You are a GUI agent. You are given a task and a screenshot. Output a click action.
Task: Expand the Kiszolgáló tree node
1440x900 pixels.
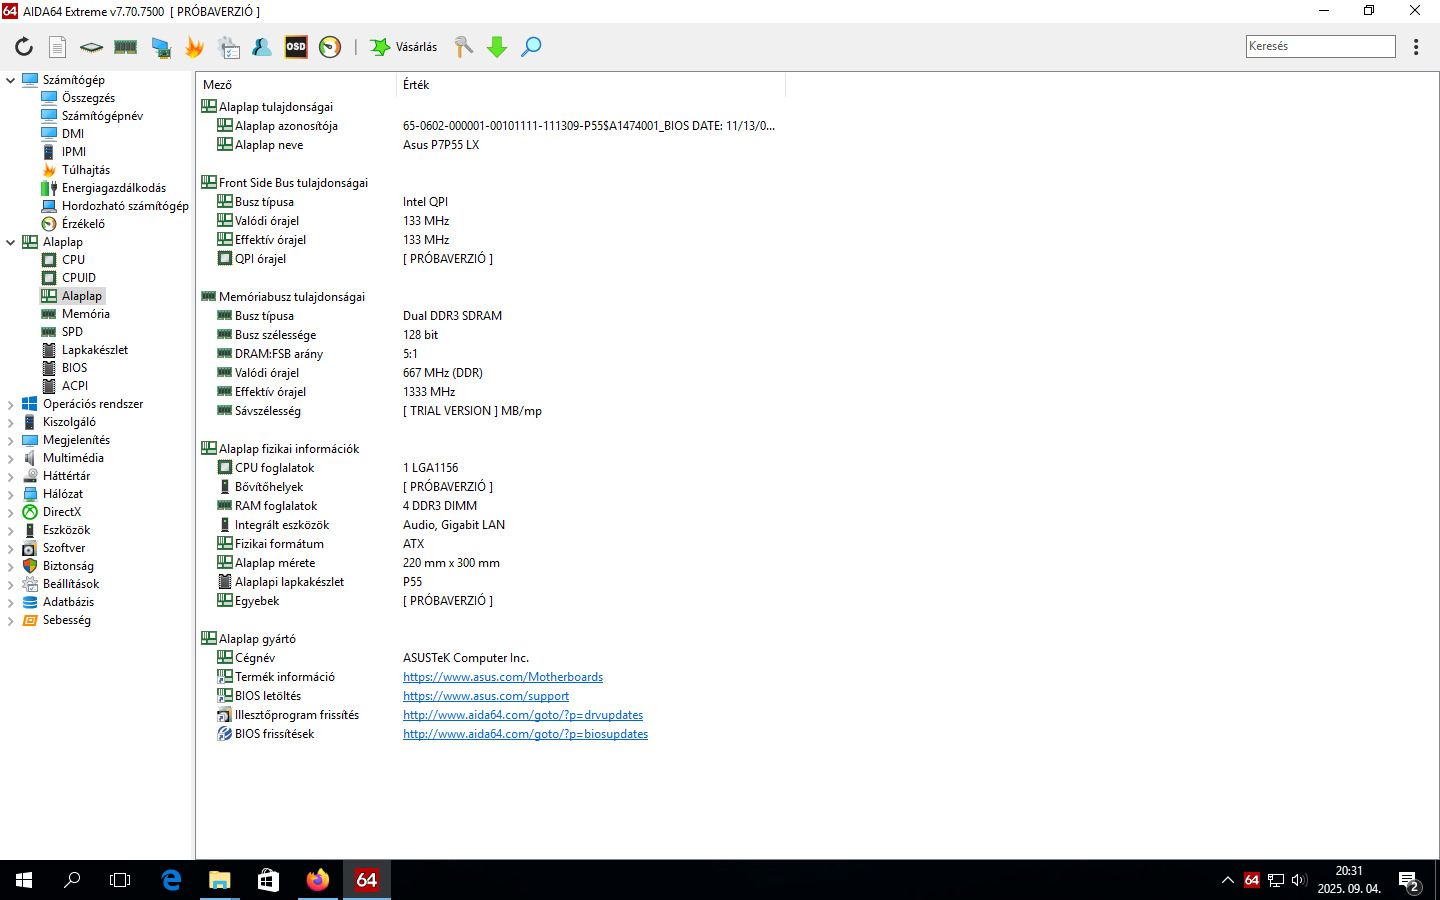point(11,422)
